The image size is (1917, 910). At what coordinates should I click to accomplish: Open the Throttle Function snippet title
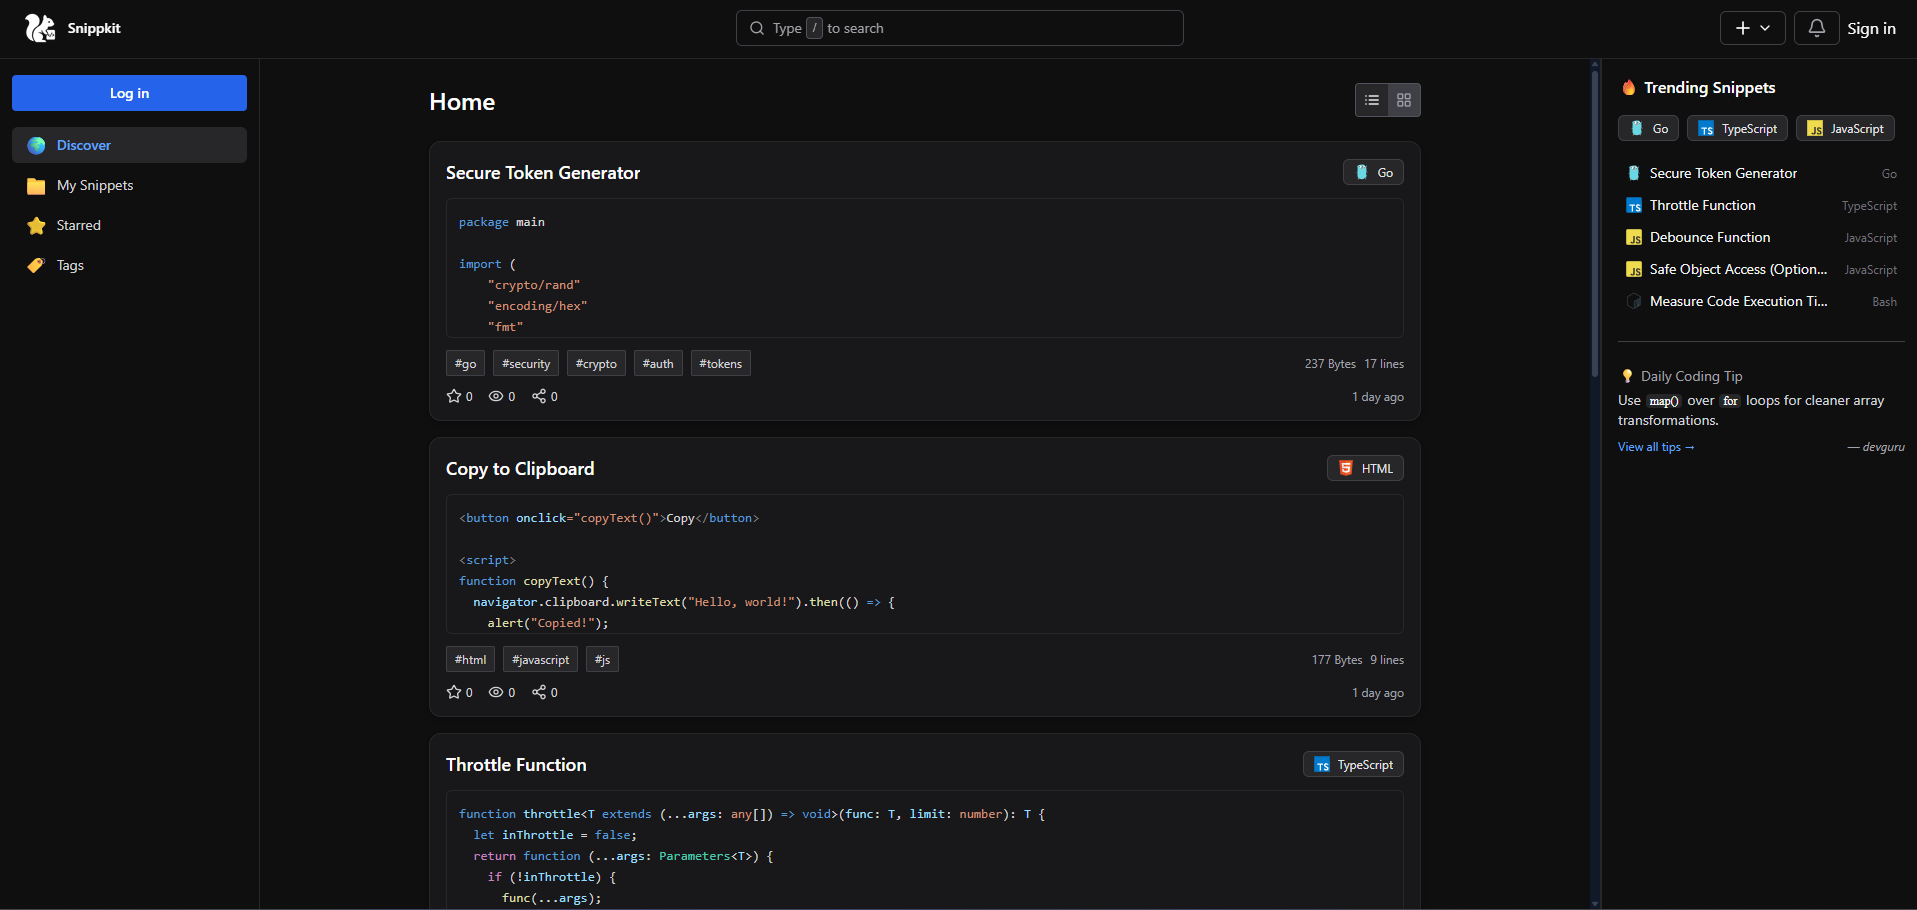click(x=516, y=765)
